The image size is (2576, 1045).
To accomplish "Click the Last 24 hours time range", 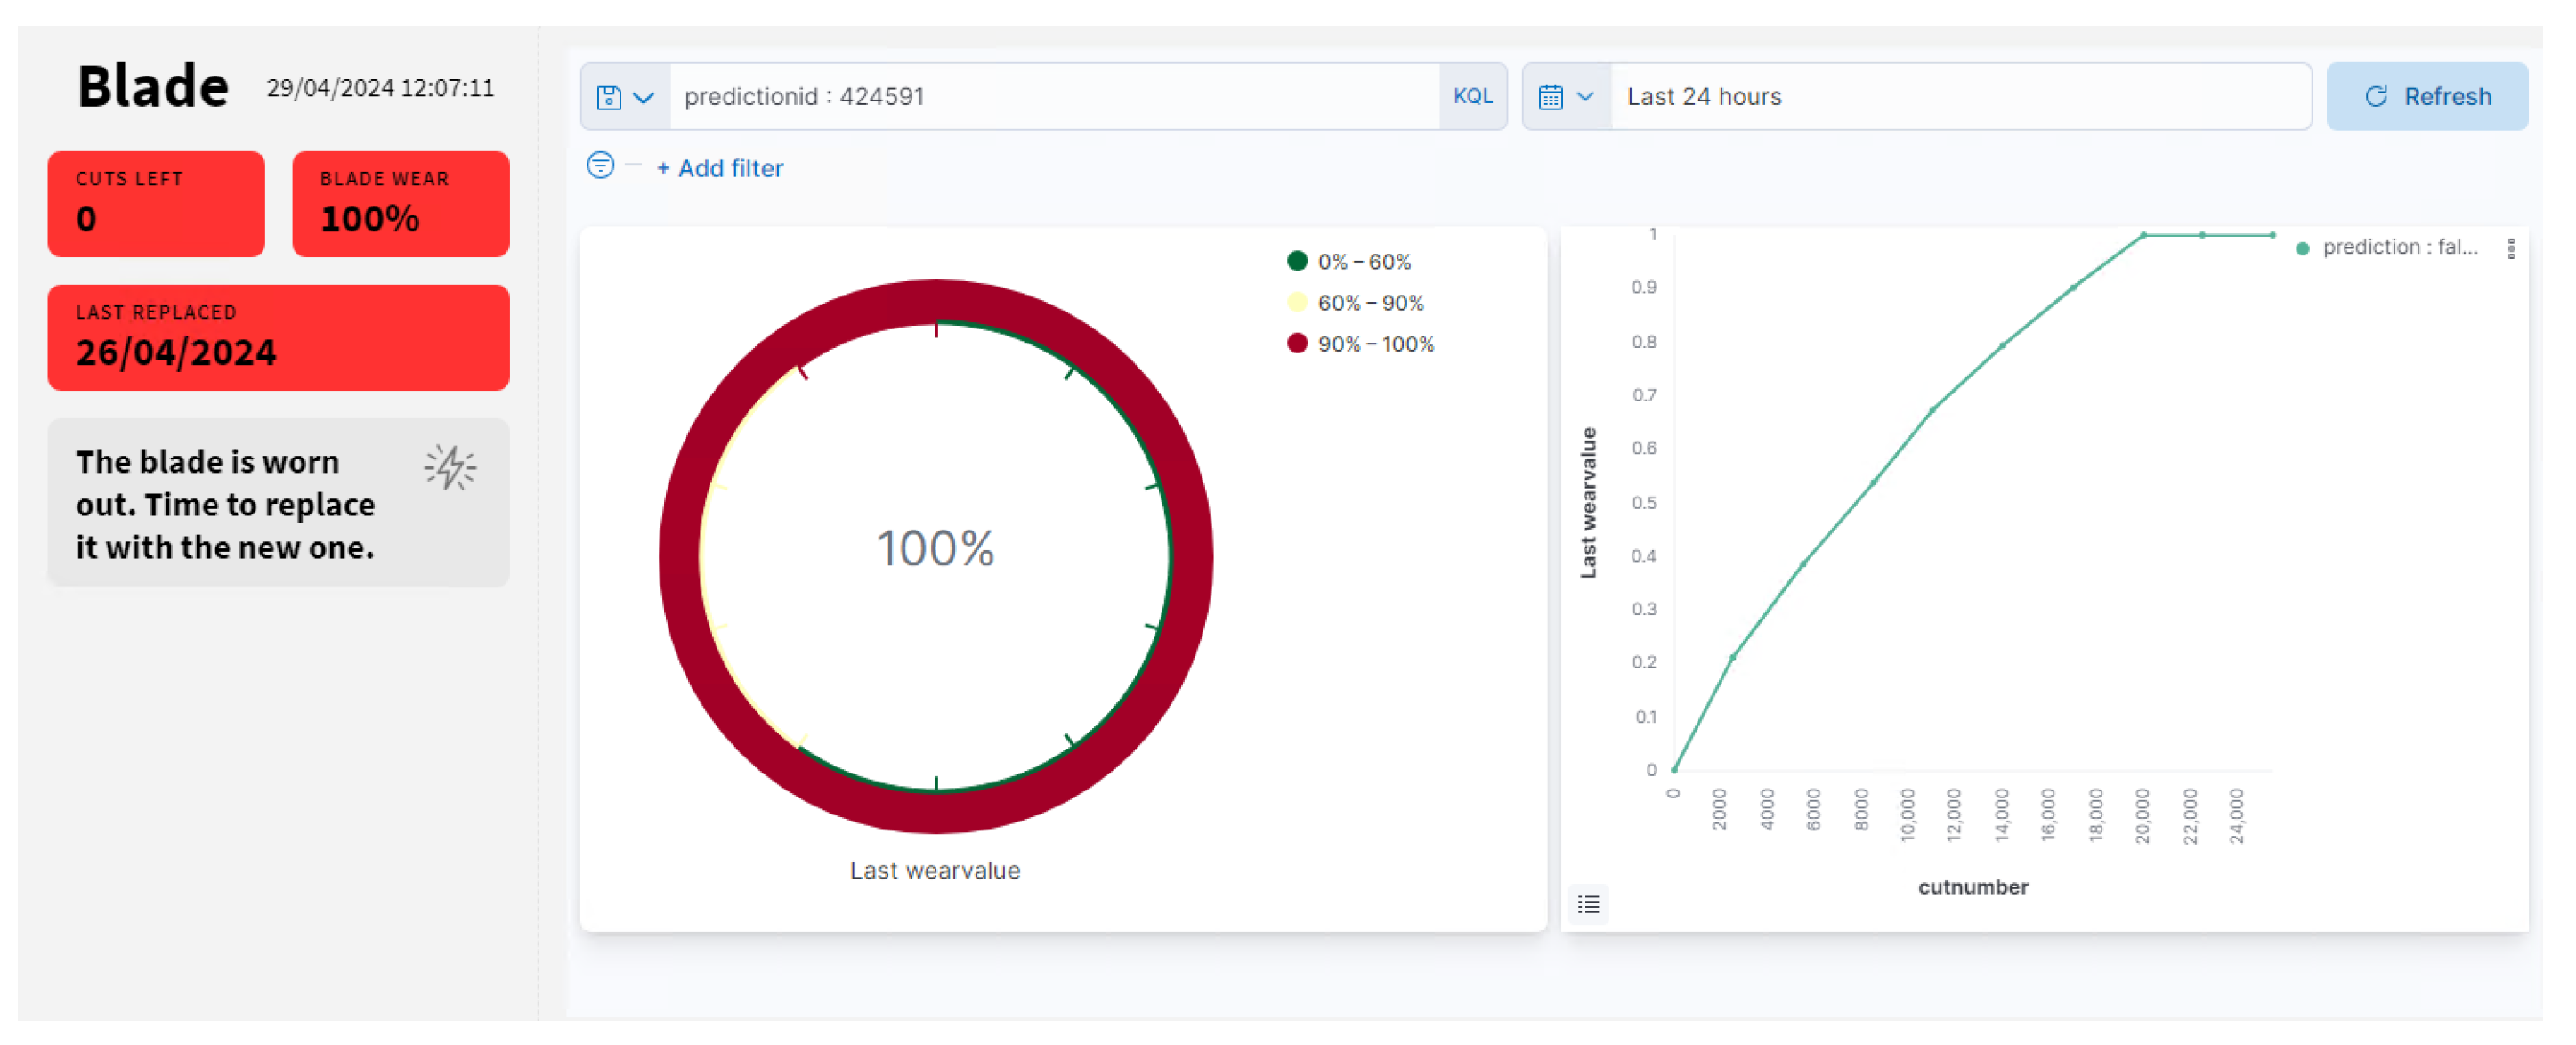I will tap(1703, 97).
